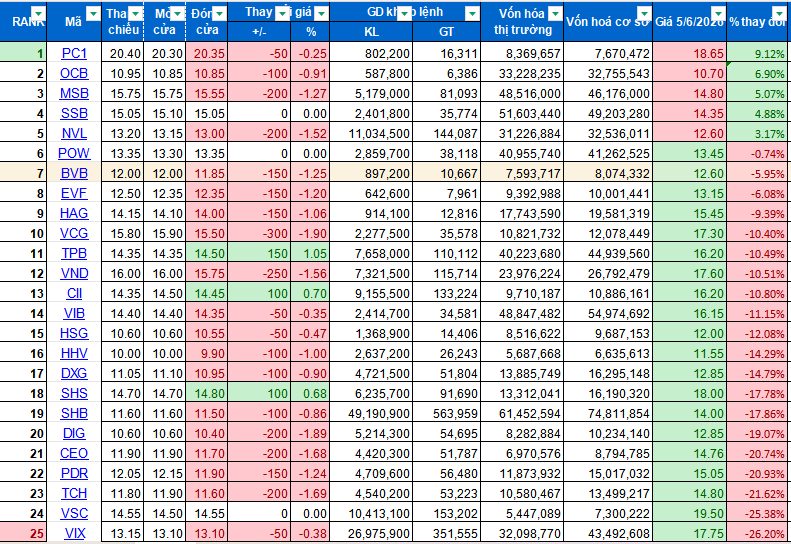This screenshot has height=544, width=791.
Task: Open the TPB ticker link
Action: click(74, 253)
